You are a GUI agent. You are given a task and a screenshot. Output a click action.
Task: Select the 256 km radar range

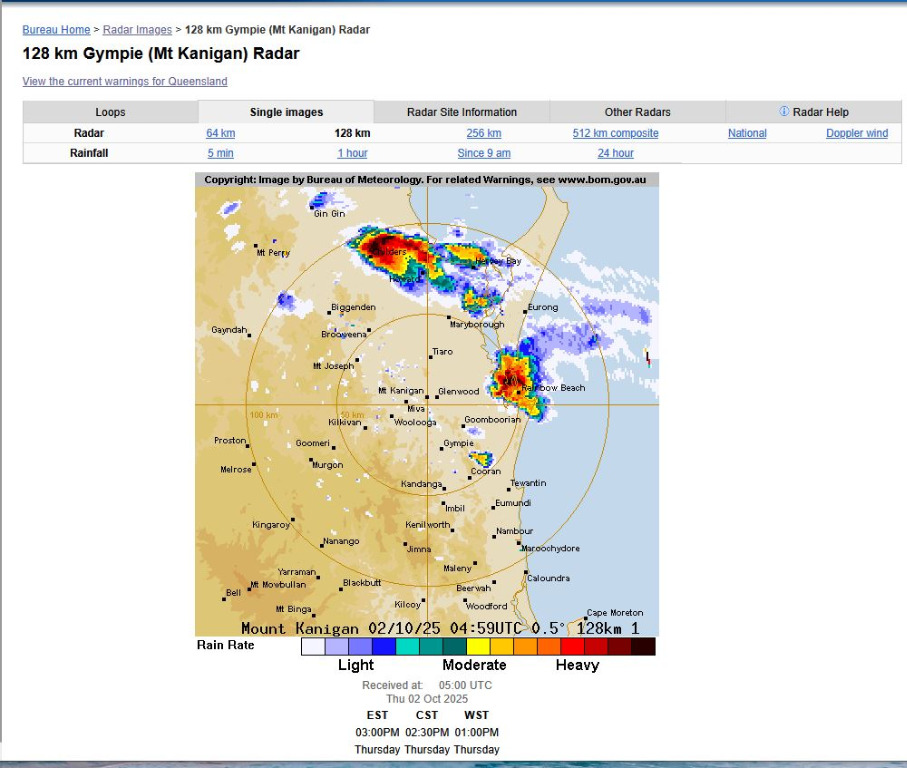point(484,133)
